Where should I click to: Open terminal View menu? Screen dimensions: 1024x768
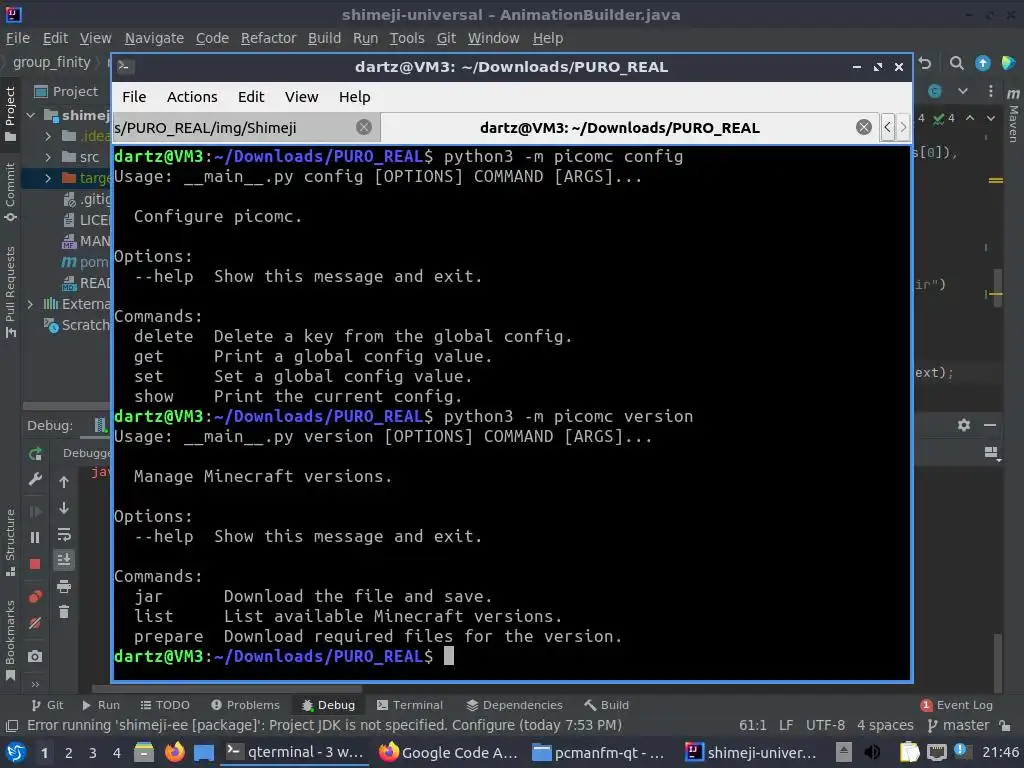302,97
